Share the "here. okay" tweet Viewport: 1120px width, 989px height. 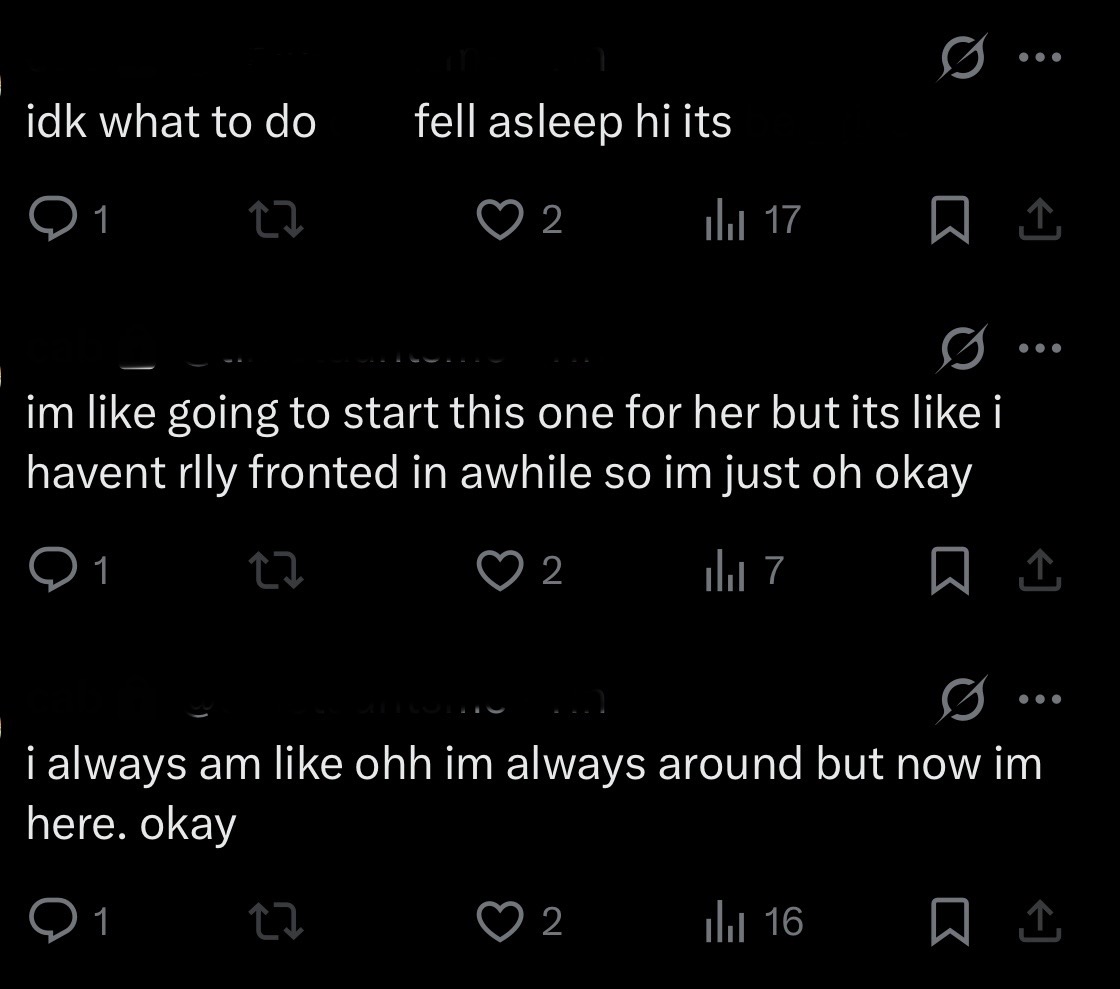click(1039, 921)
